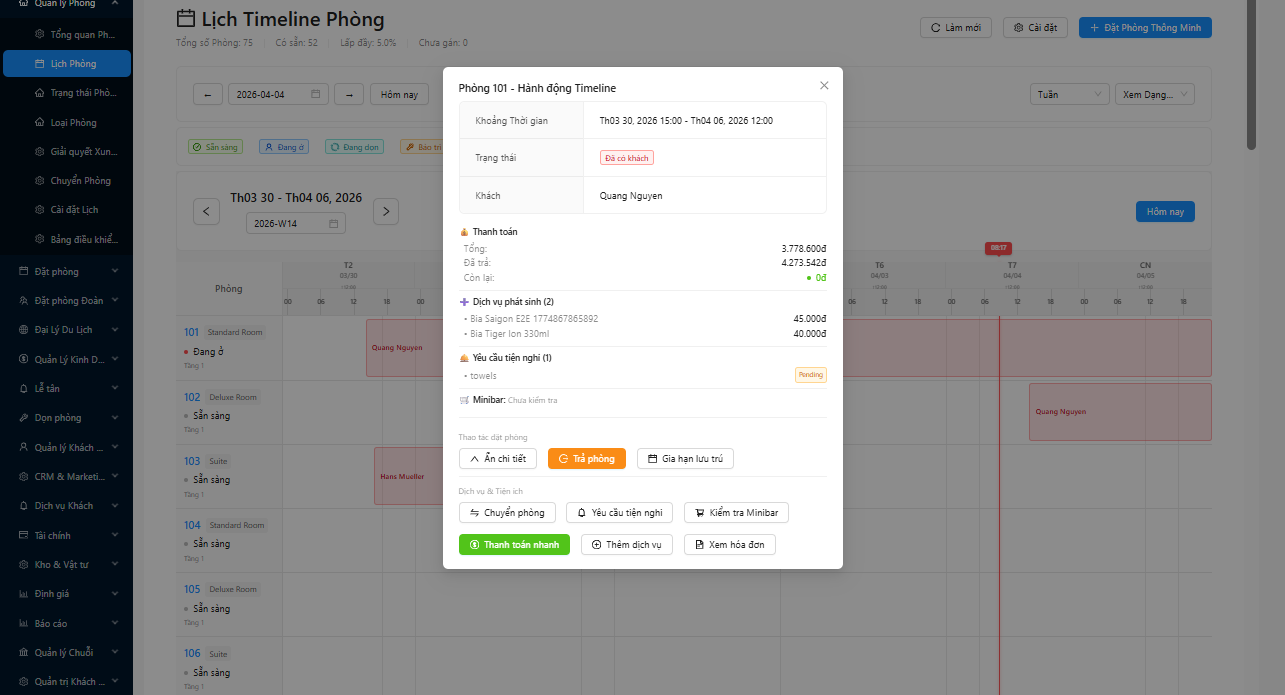This screenshot has width=1285, height=695.
Task: Click the Đã có khách status tag
Action: pos(627,158)
